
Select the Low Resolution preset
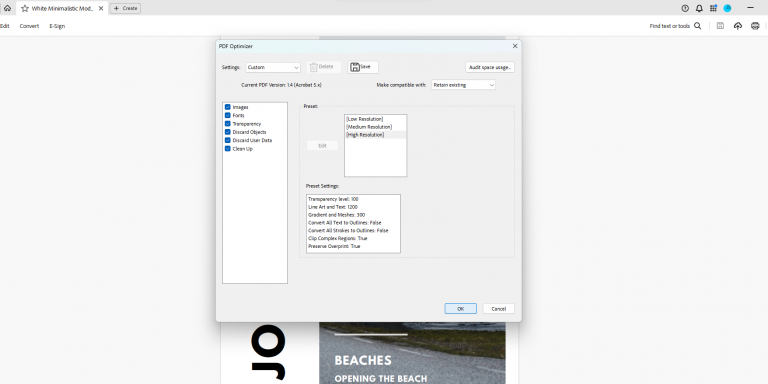(x=364, y=119)
